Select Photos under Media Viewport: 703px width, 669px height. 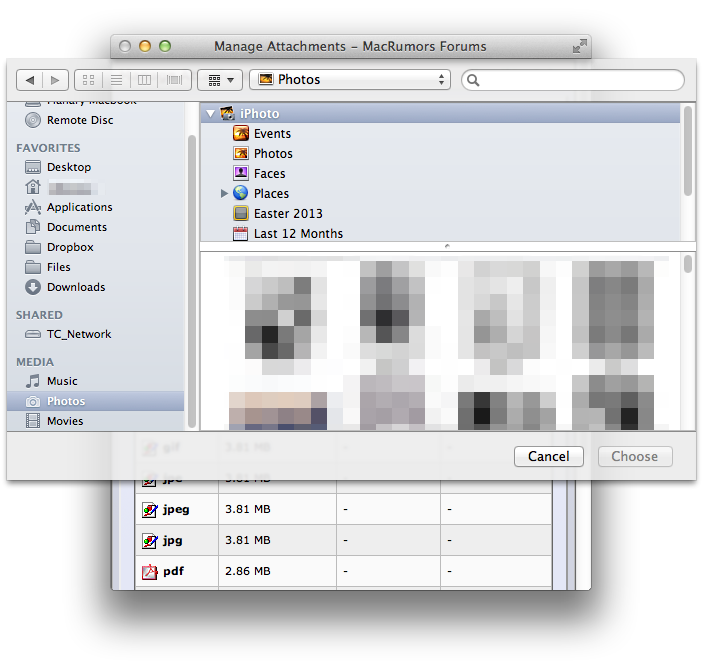(x=95, y=401)
